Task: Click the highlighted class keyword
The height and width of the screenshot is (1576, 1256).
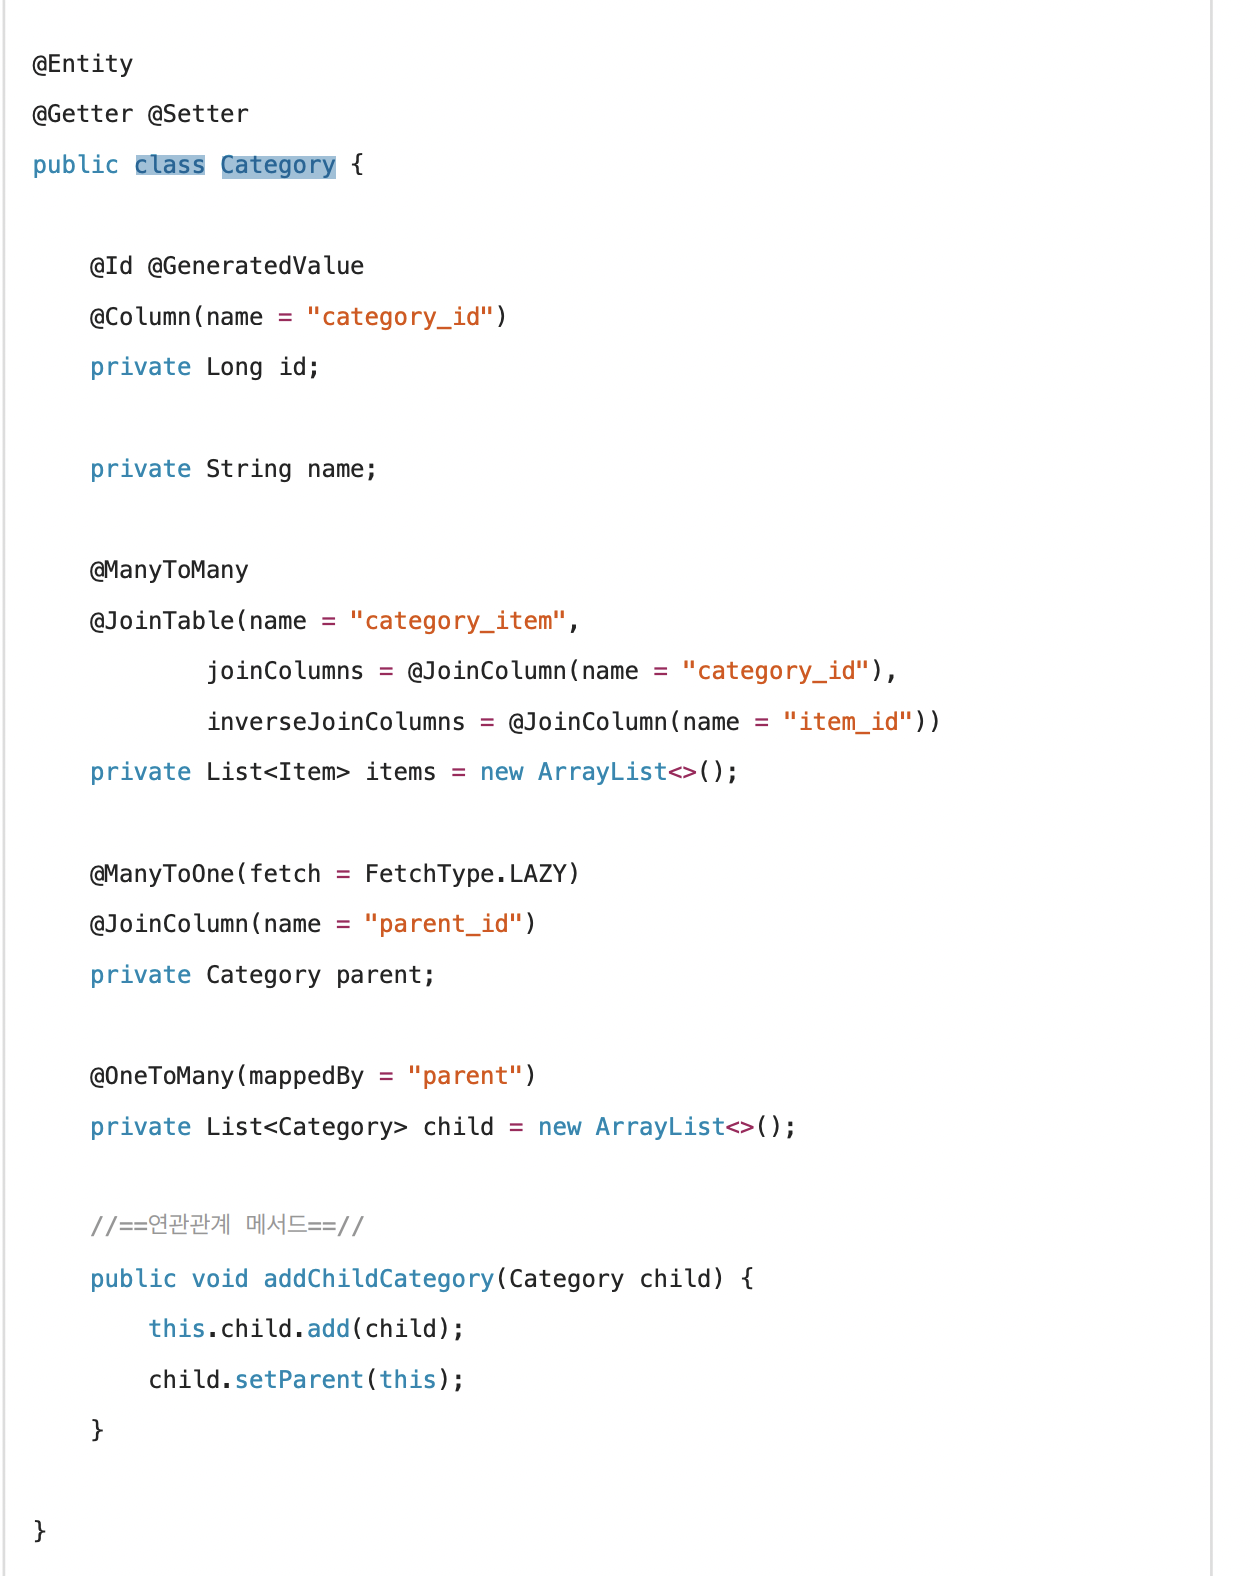Action: (x=170, y=165)
